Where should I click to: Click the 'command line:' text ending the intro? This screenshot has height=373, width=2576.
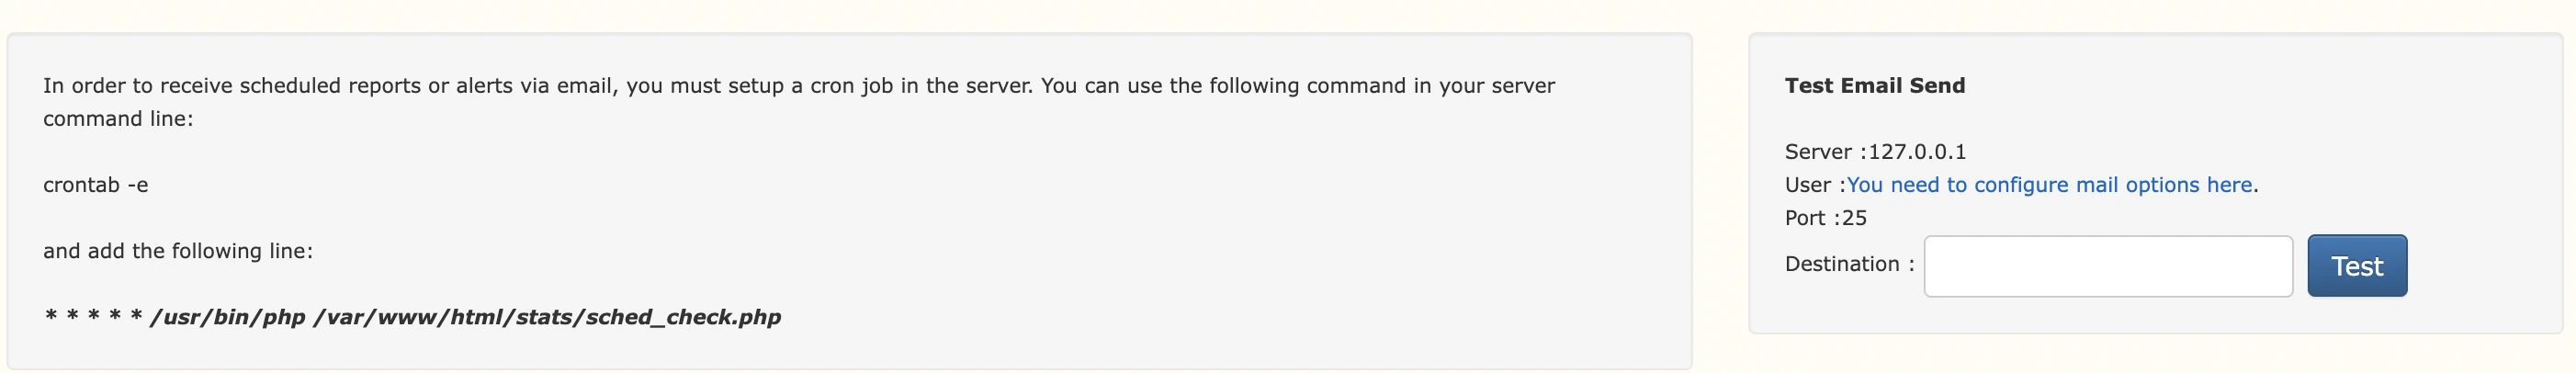[x=118, y=119]
